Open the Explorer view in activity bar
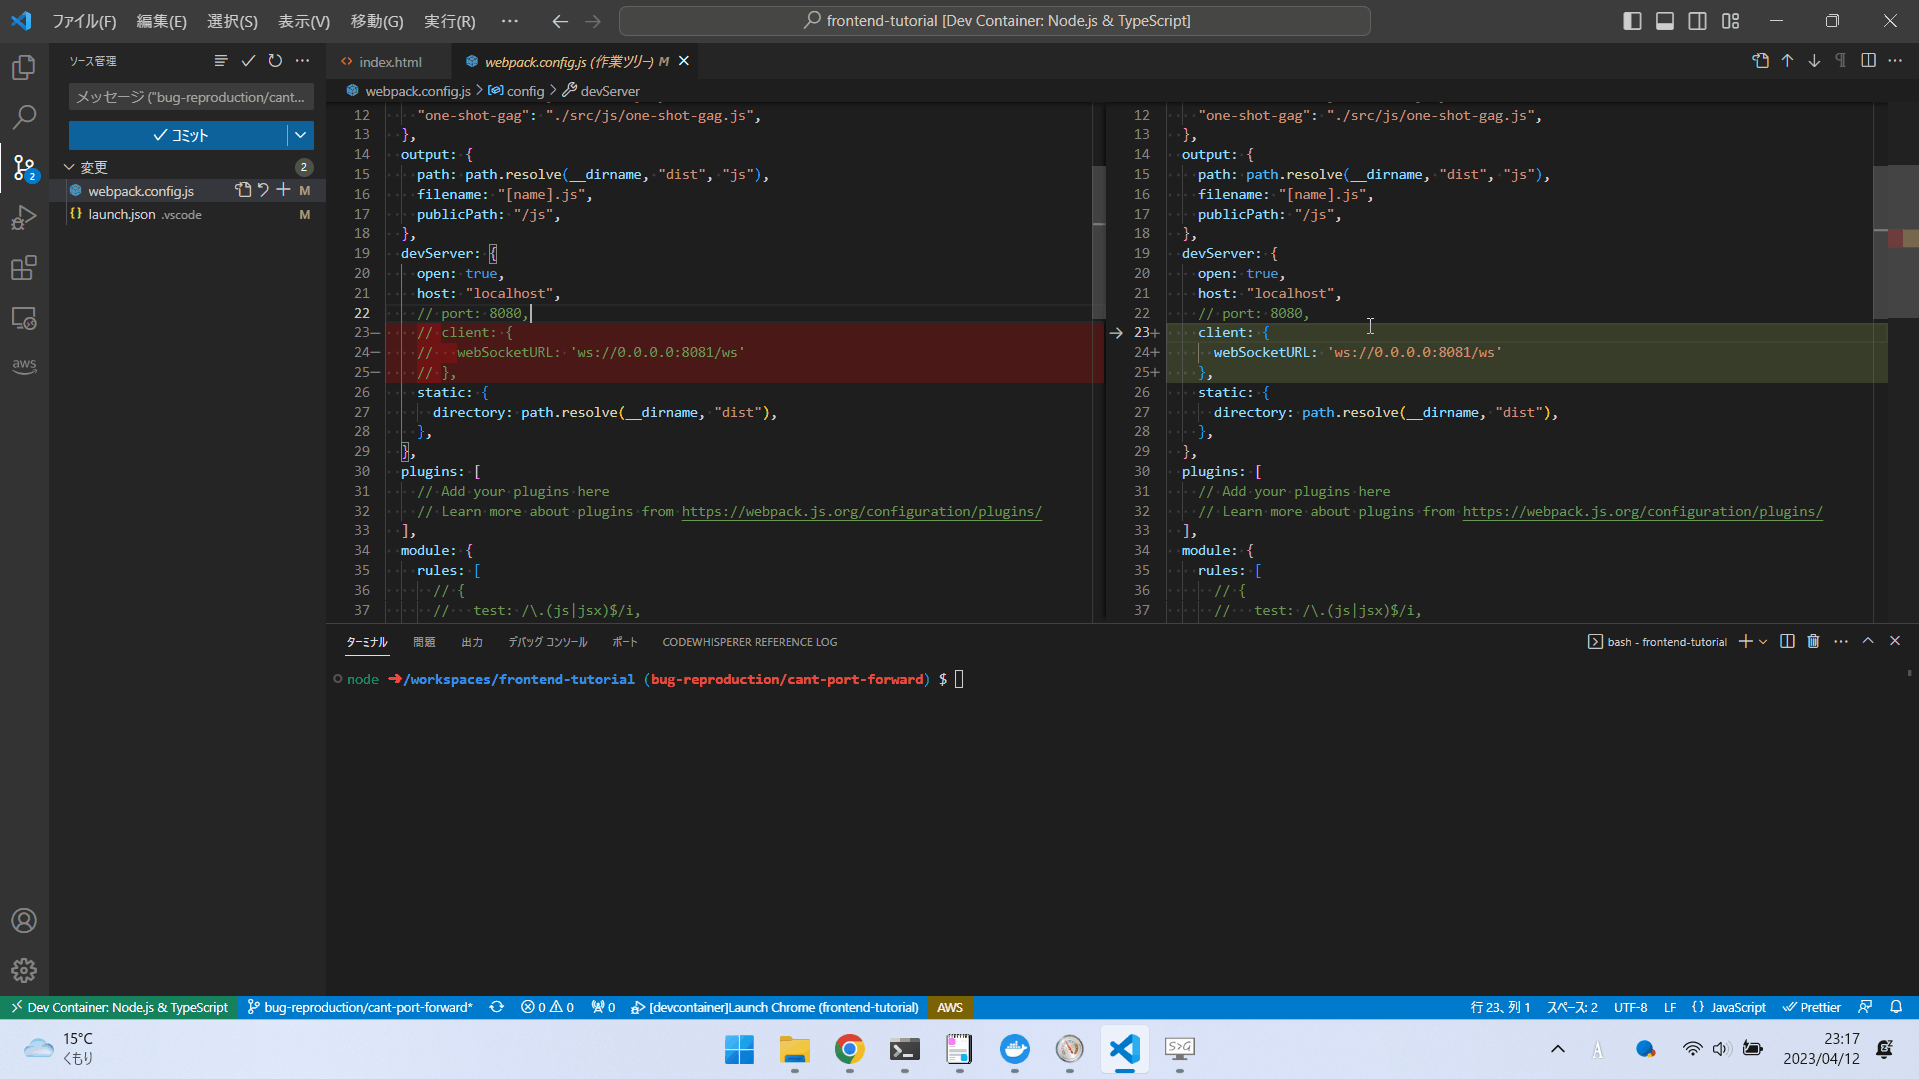 pyautogui.click(x=24, y=67)
